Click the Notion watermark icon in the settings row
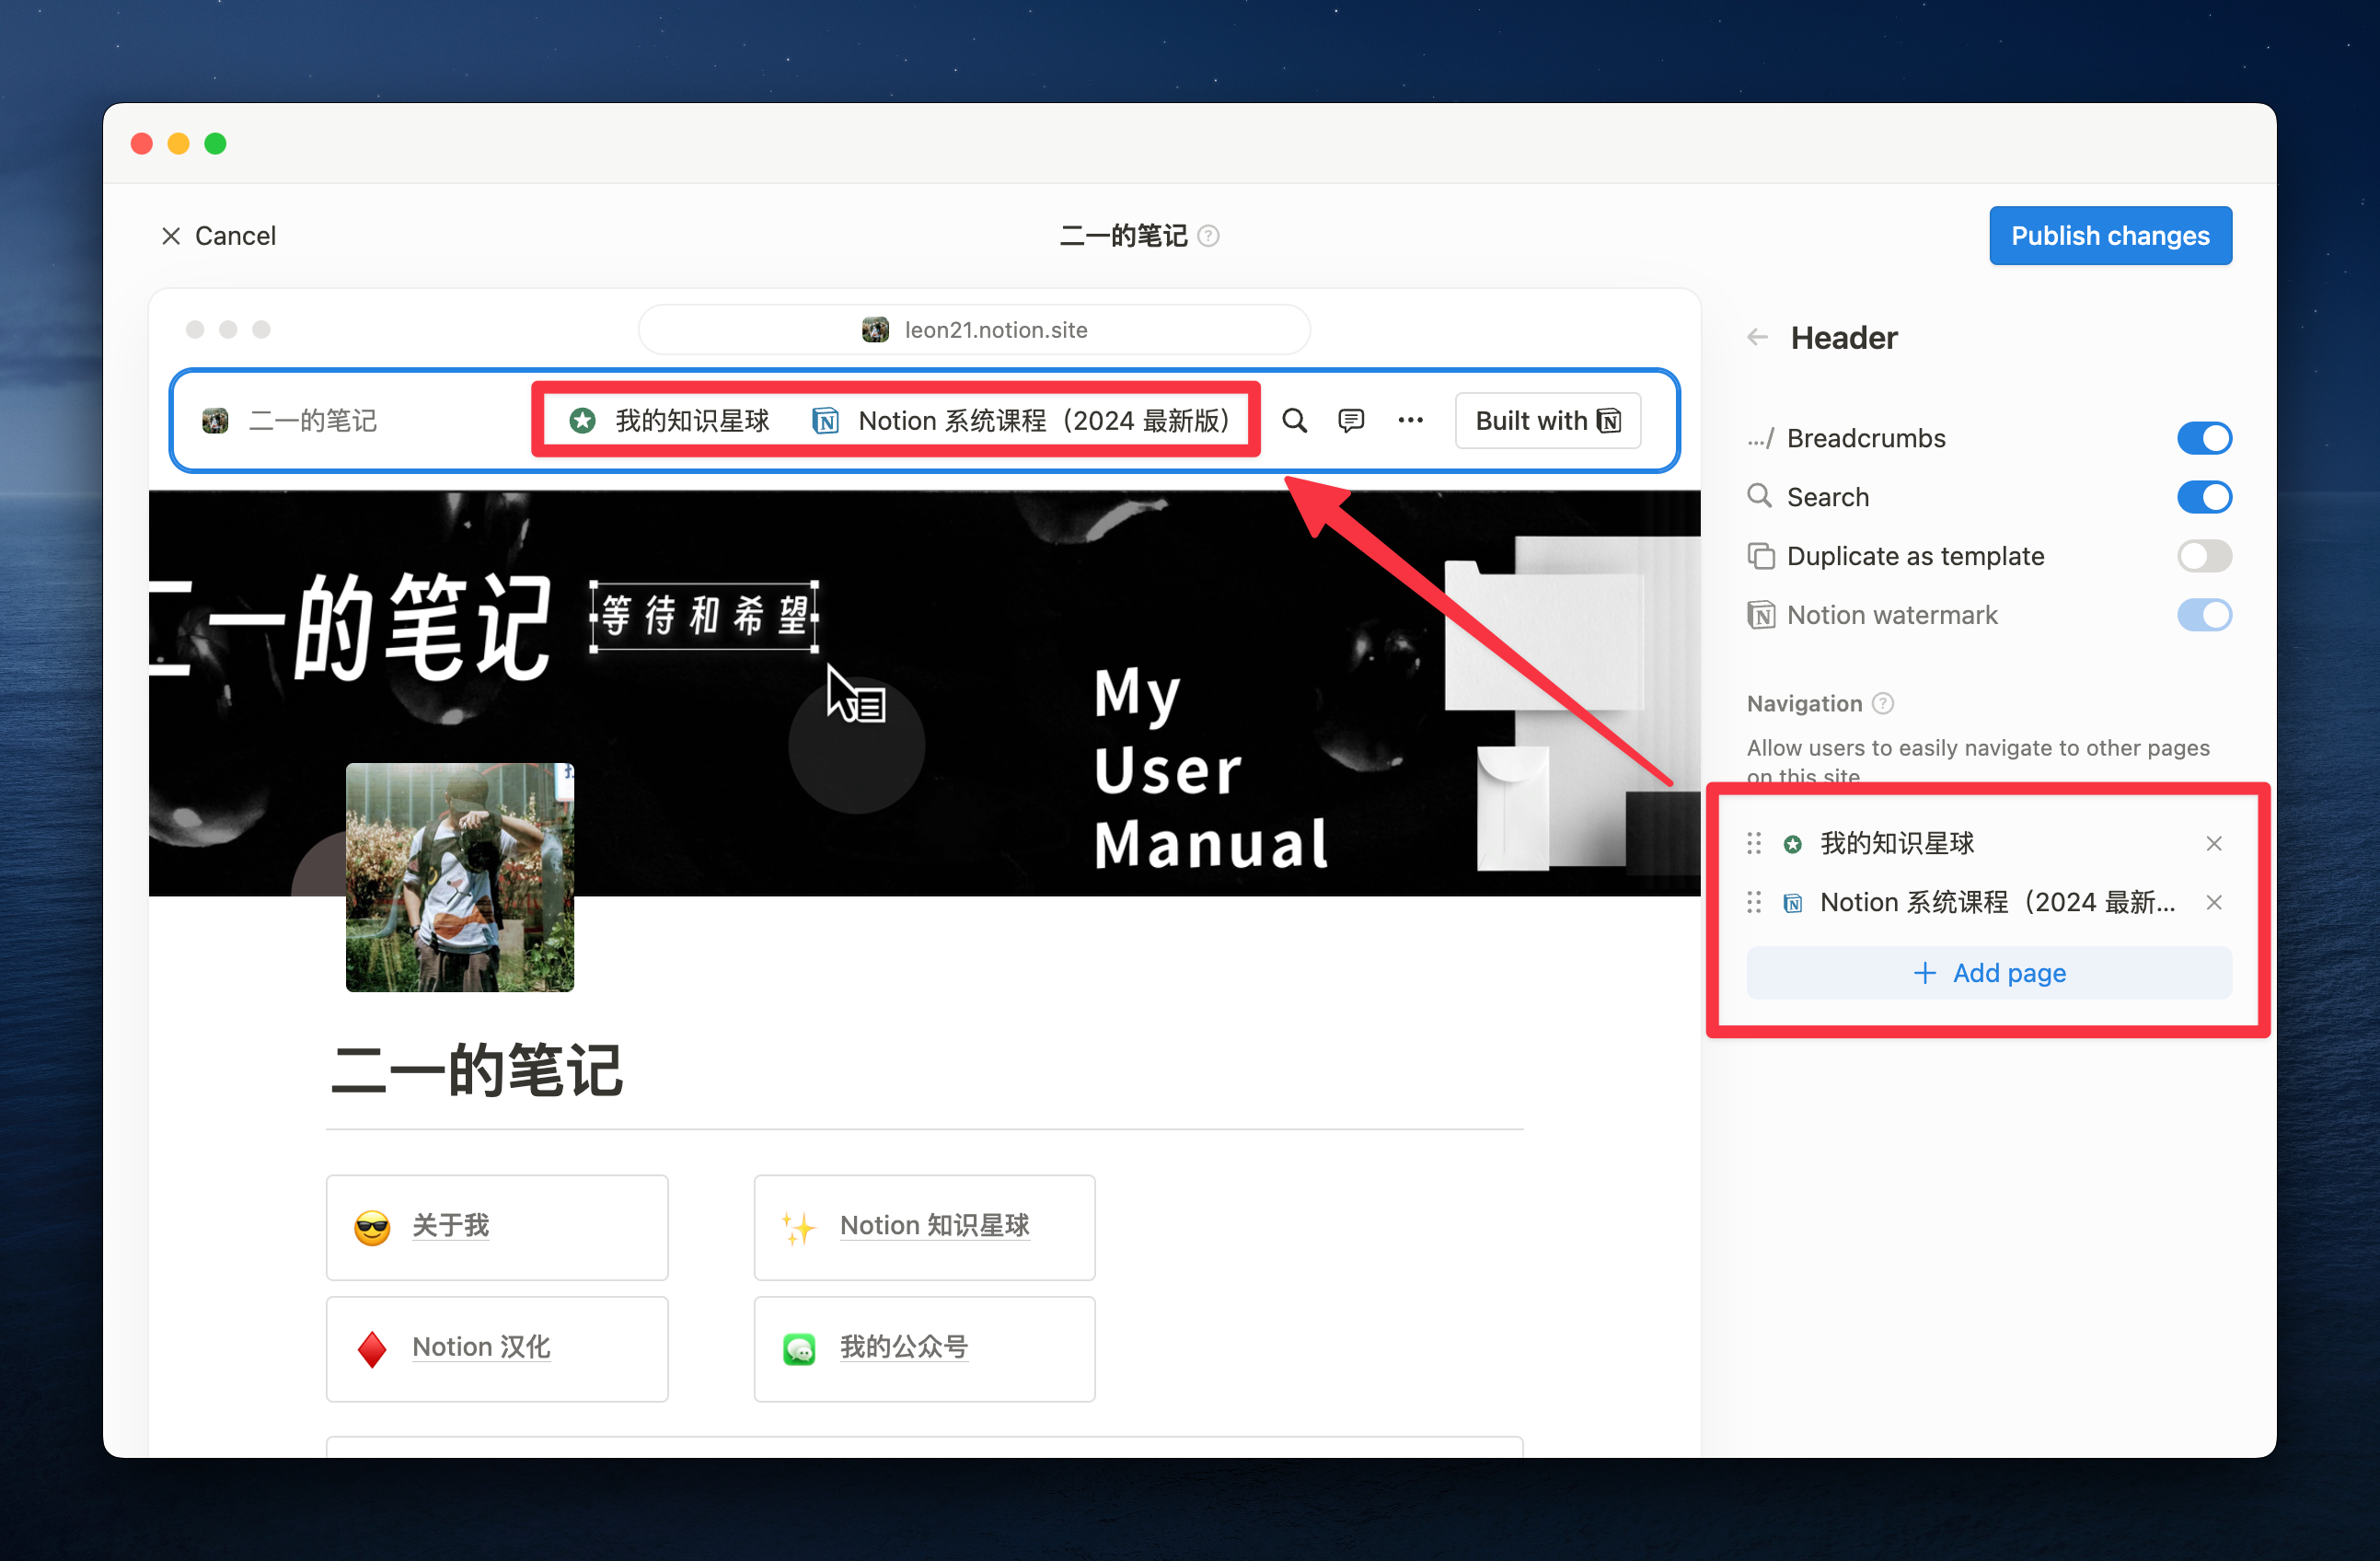The height and width of the screenshot is (1561, 2380). pyautogui.click(x=1761, y=615)
